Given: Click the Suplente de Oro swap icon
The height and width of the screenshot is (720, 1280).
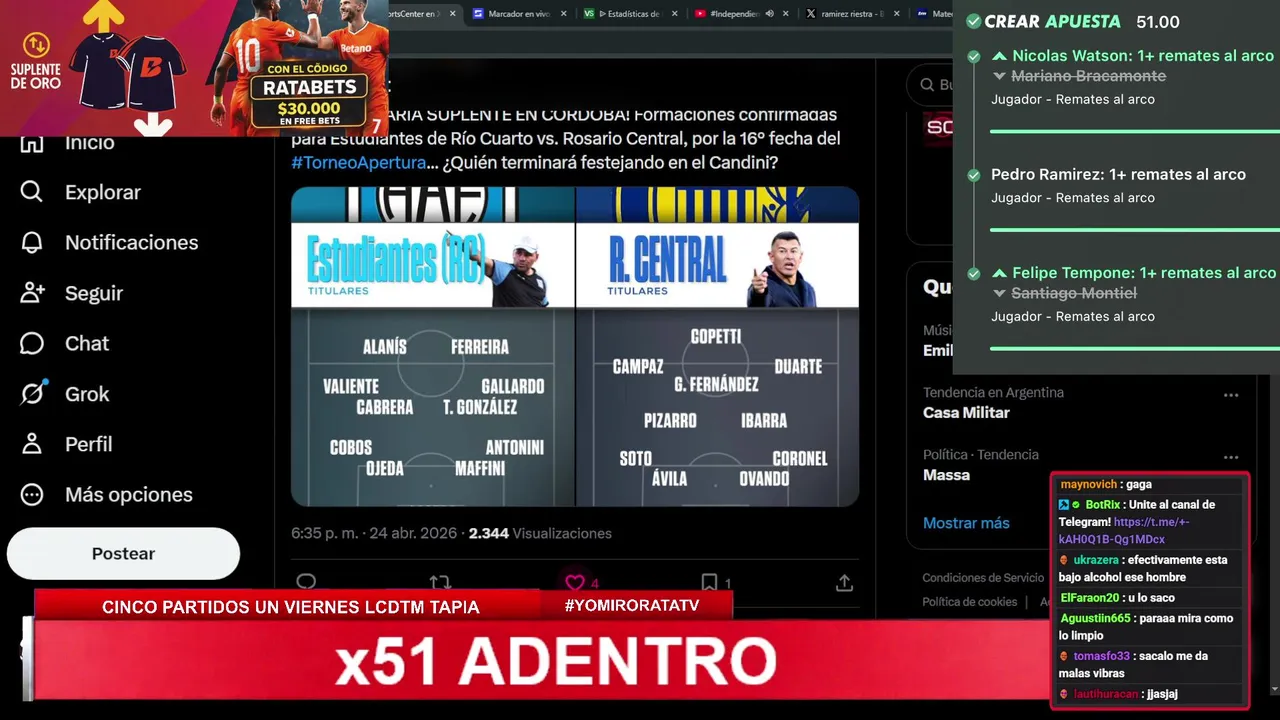Looking at the screenshot, I should (36, 46).
